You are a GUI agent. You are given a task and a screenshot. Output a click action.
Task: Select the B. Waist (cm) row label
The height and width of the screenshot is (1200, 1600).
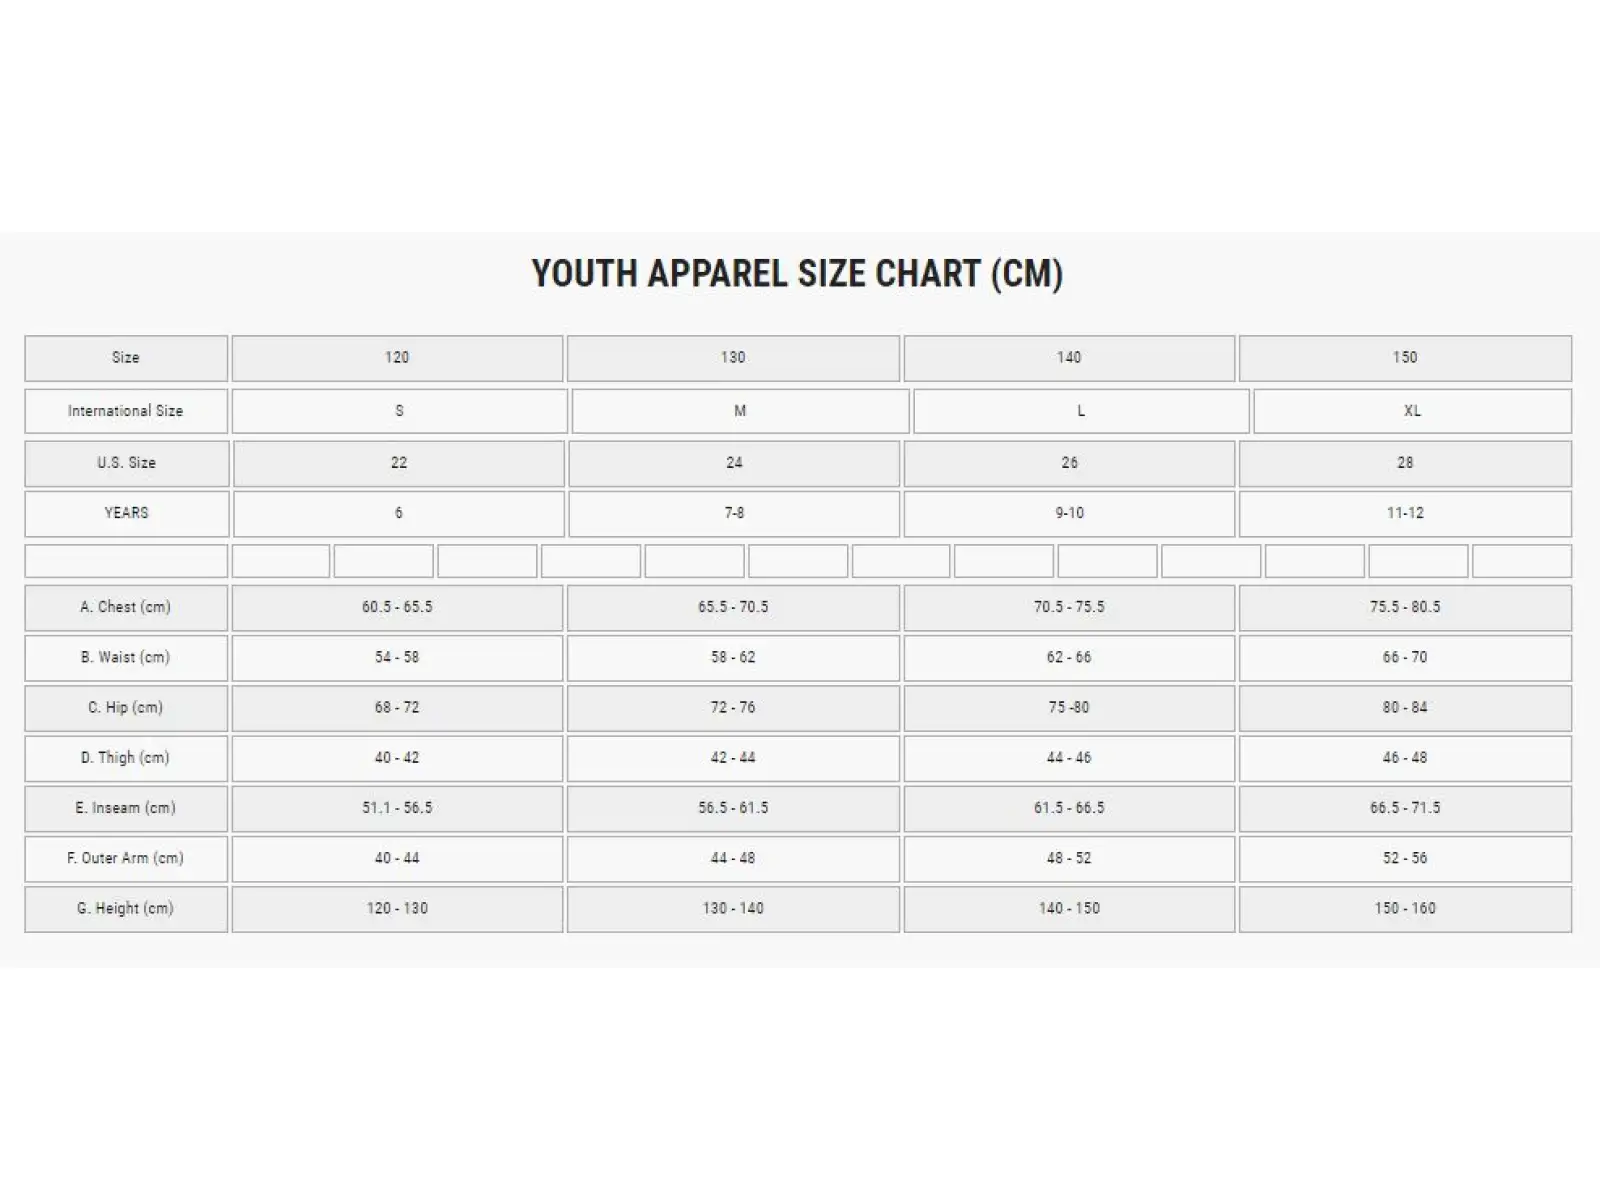126,658
